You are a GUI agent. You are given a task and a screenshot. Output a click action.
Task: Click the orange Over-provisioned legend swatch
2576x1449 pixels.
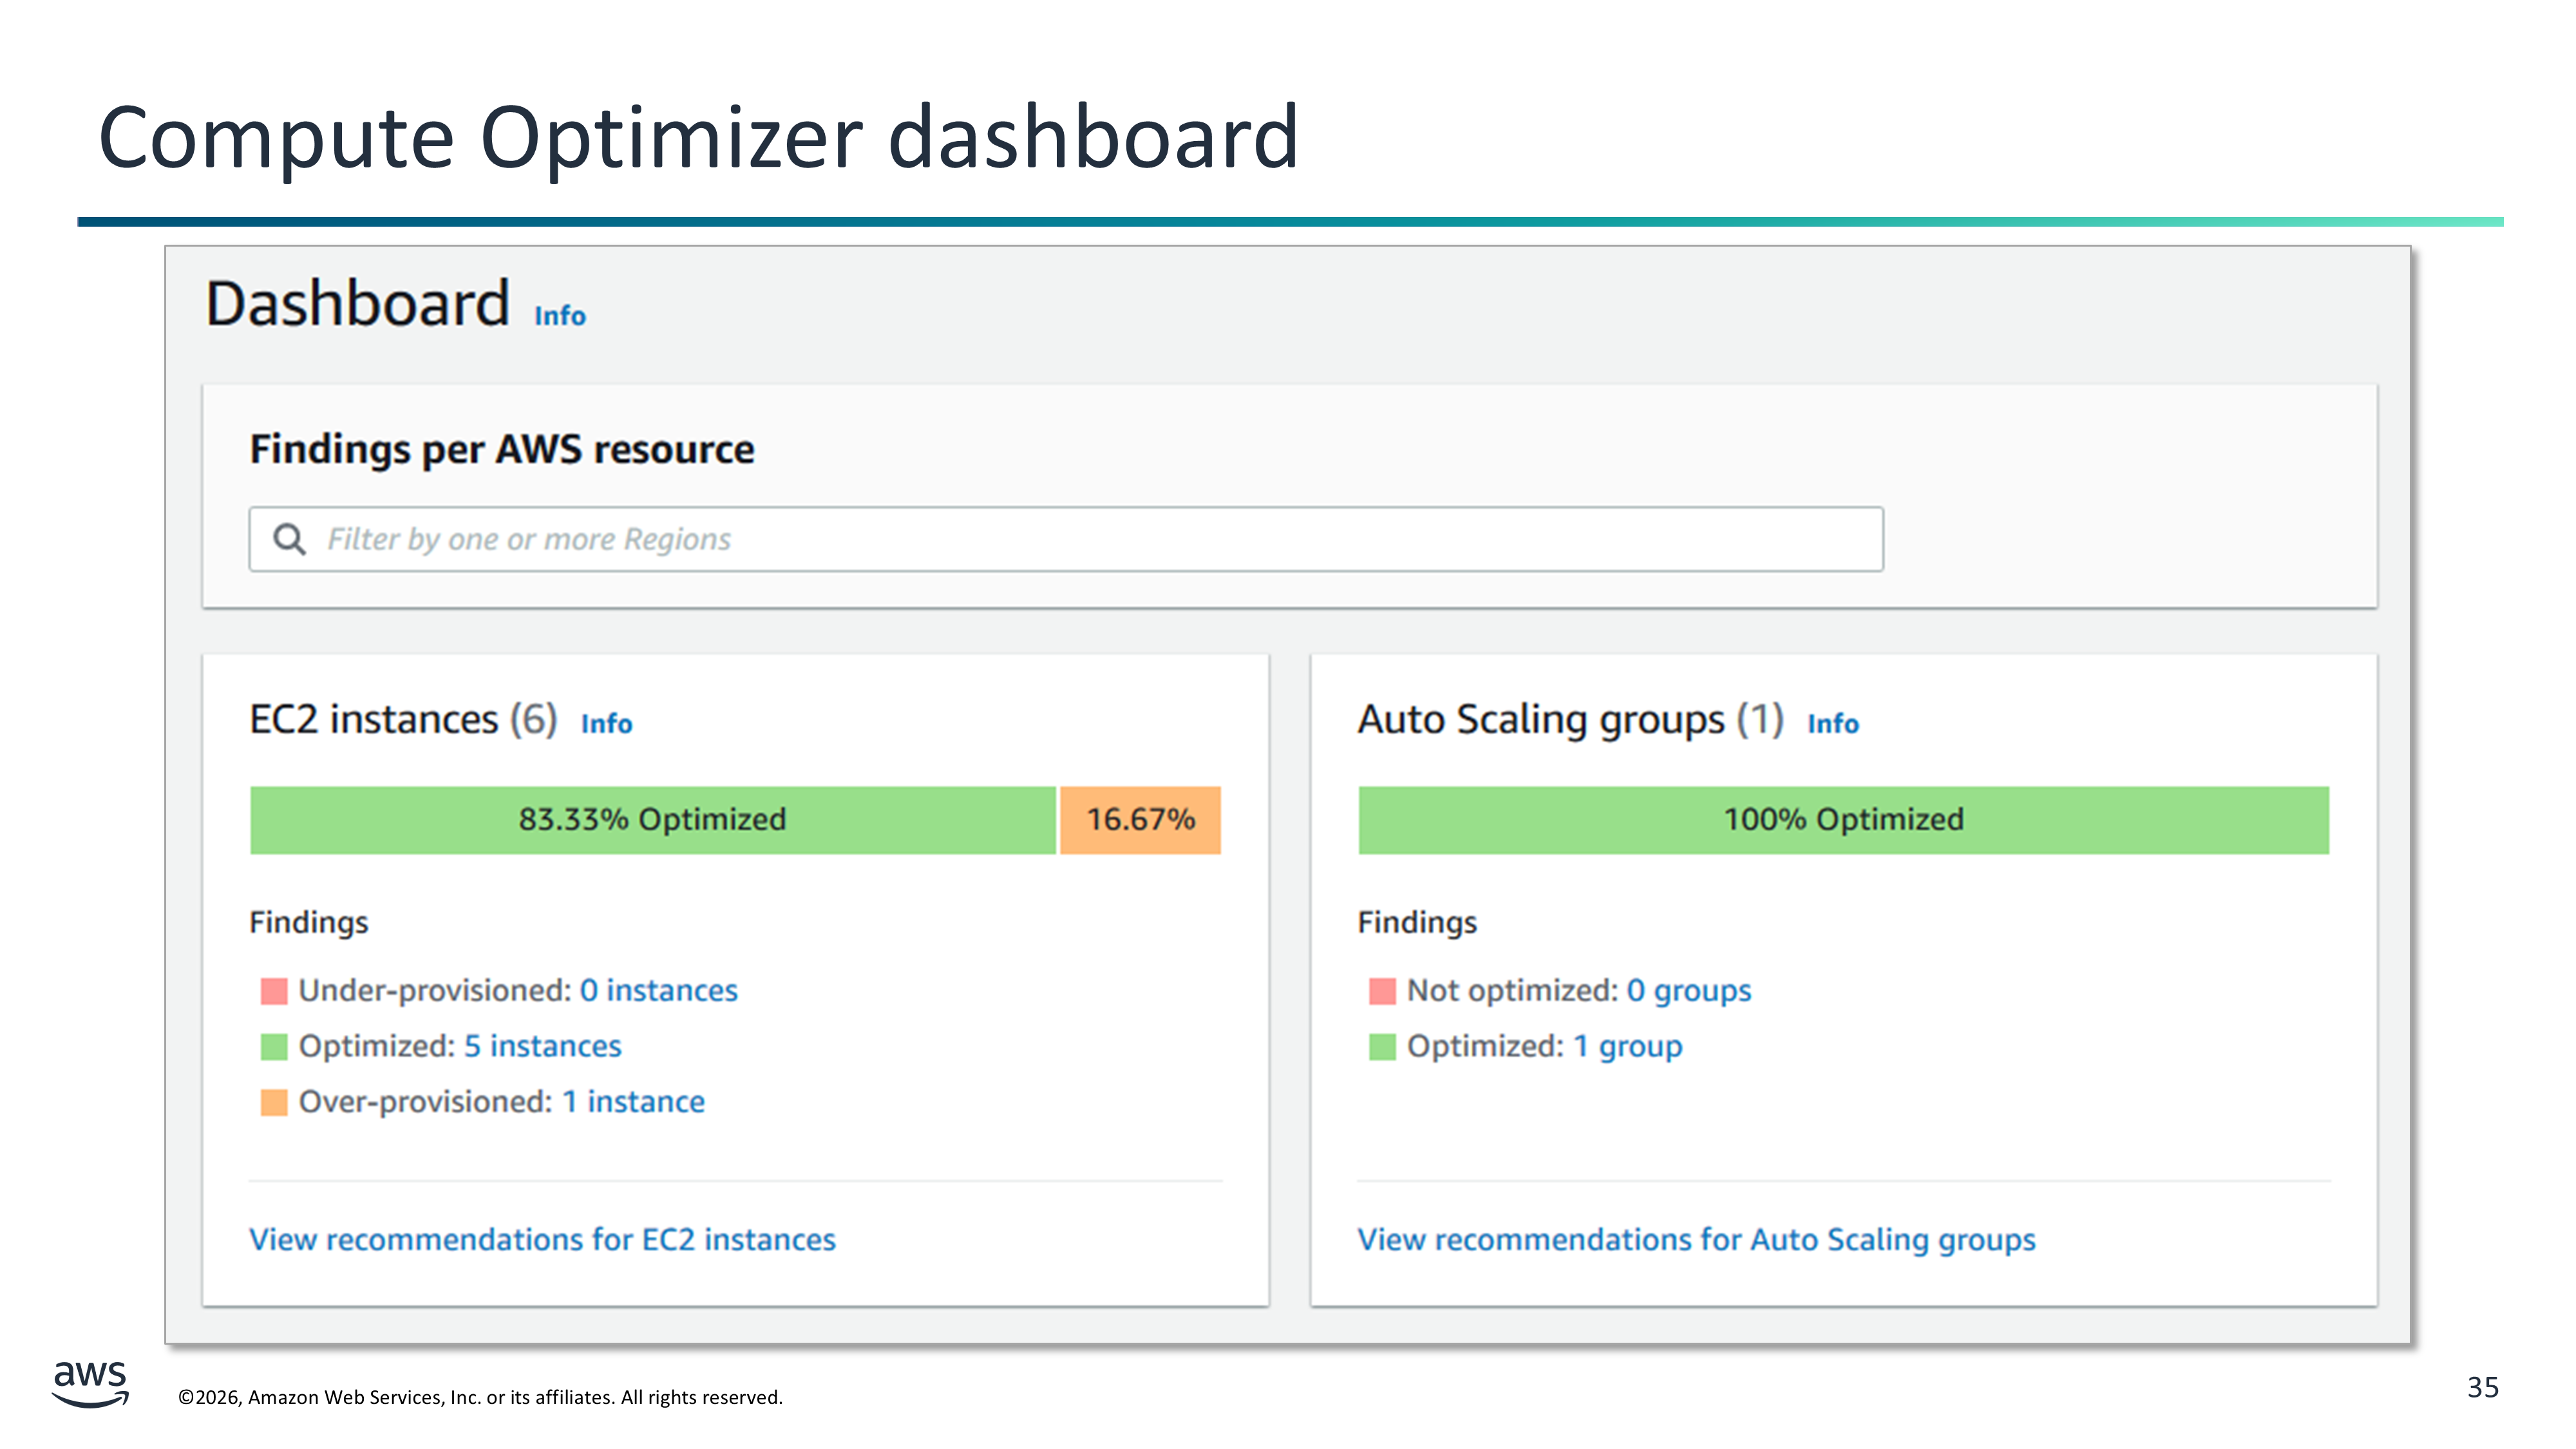pyautogui.click(x=273, y=1102)
